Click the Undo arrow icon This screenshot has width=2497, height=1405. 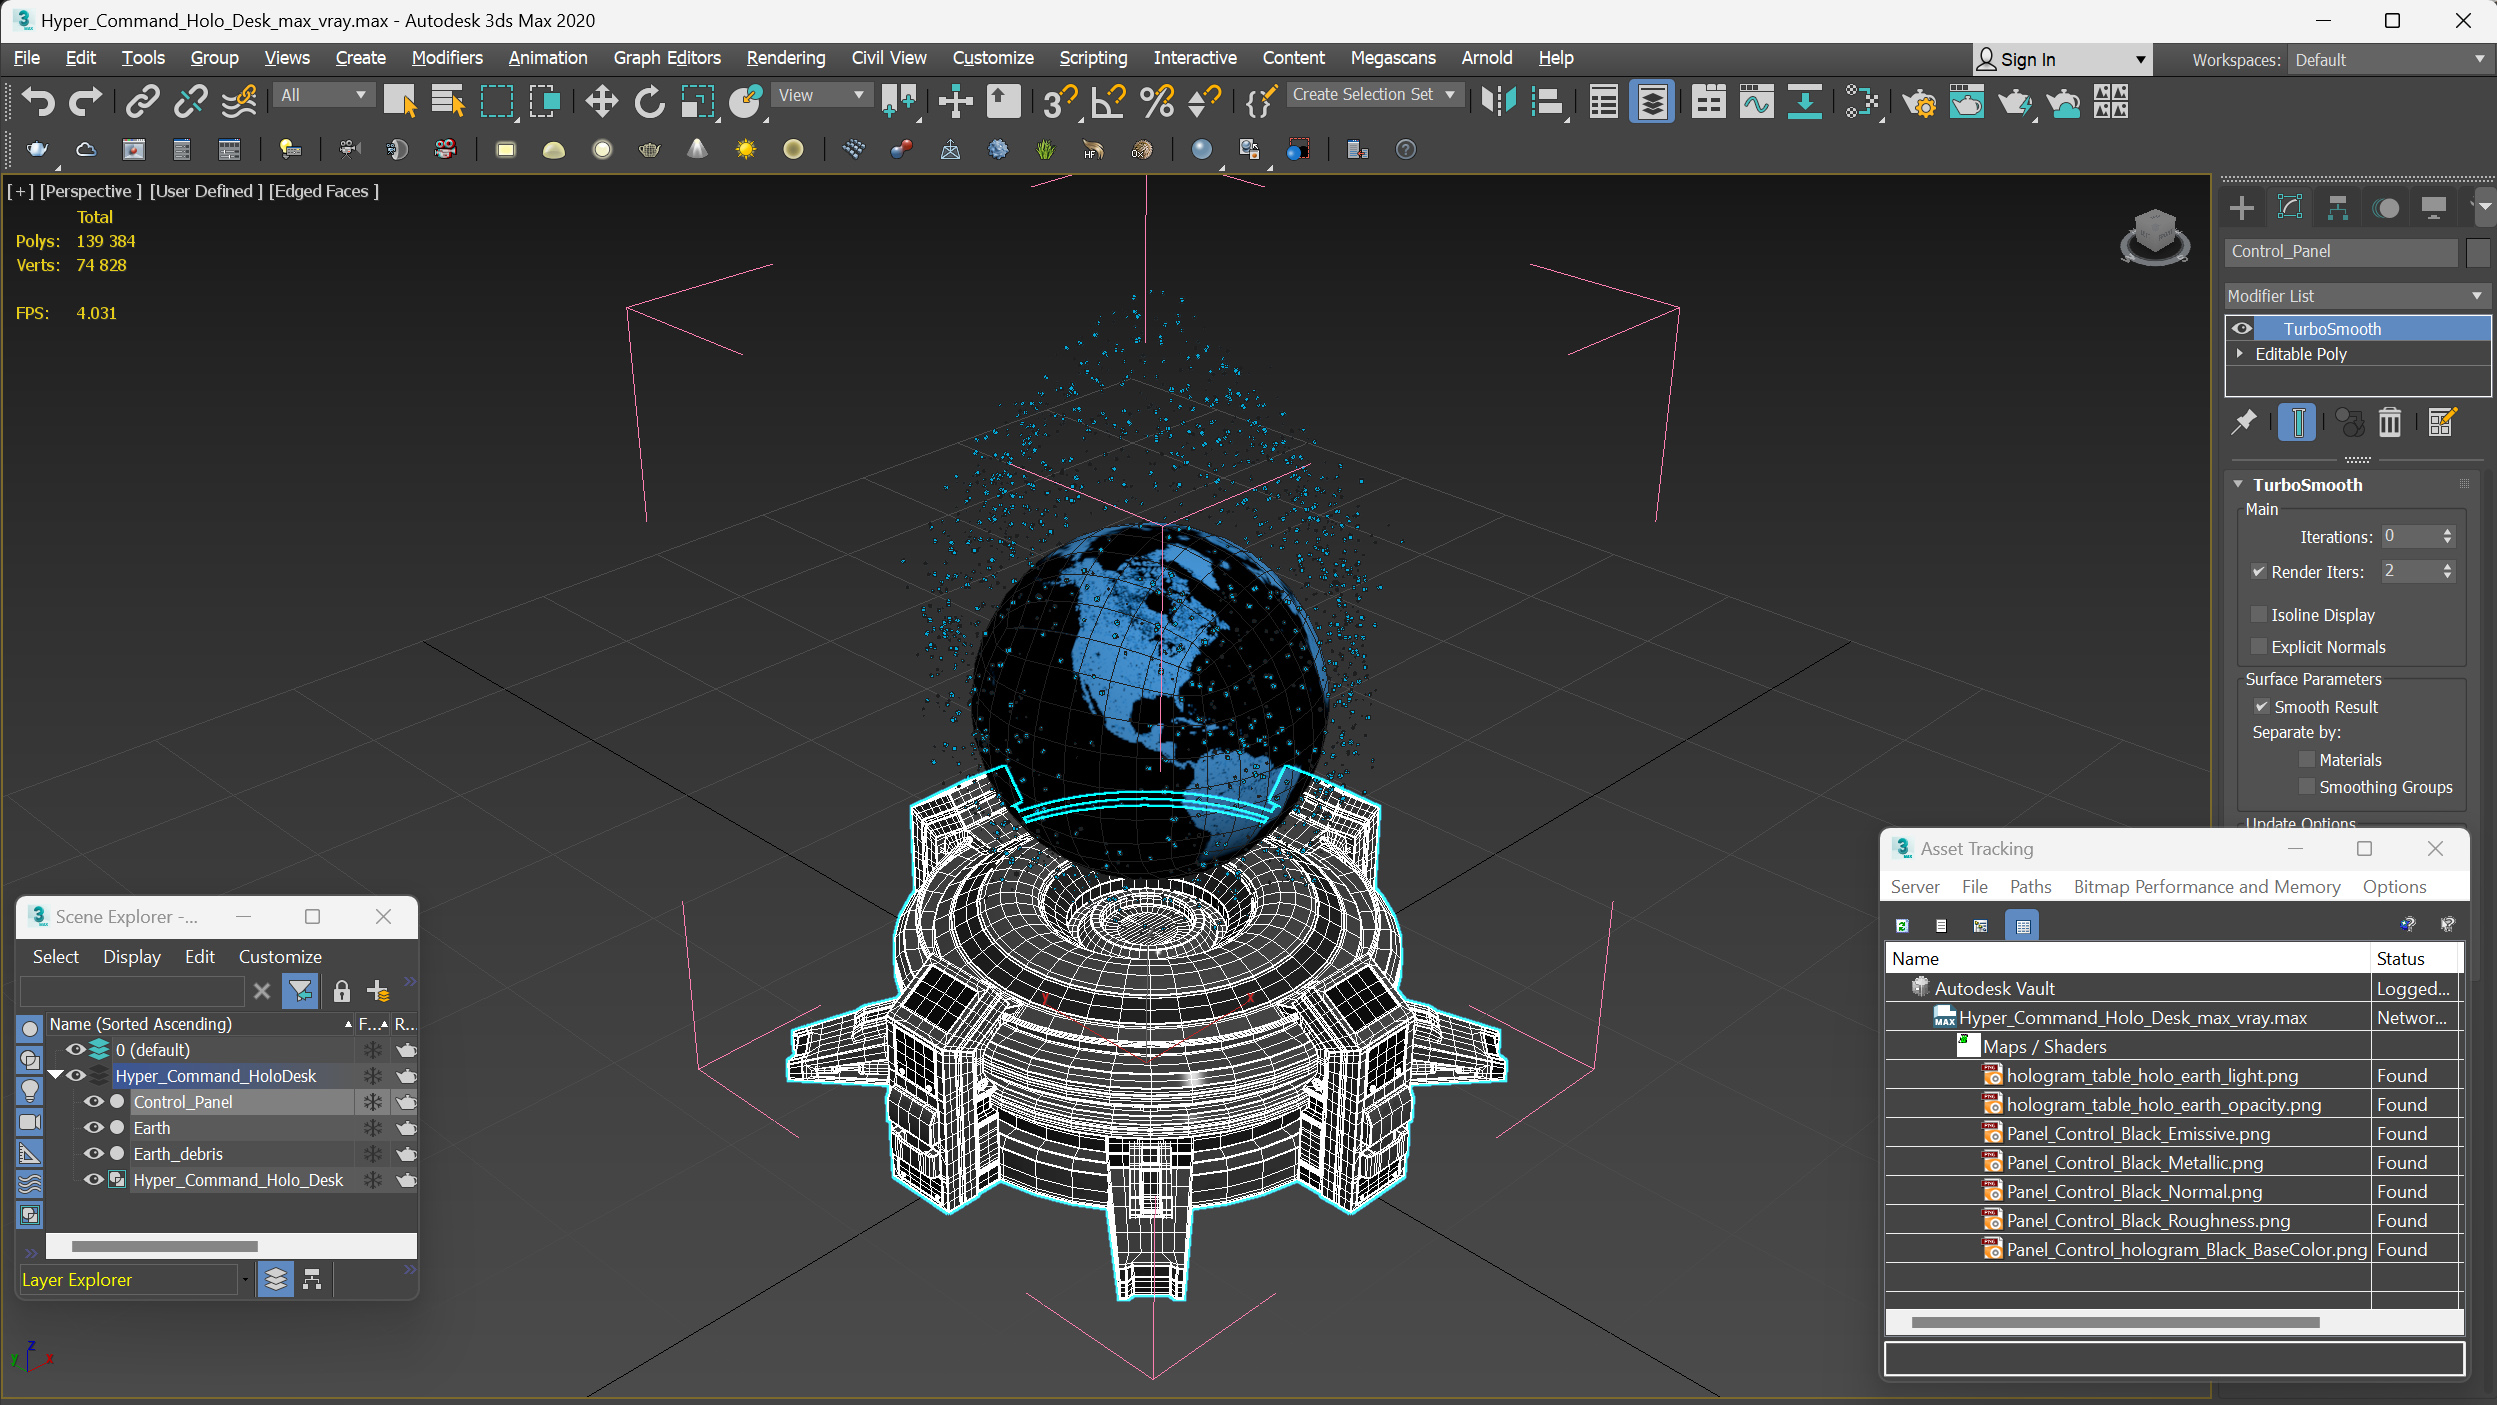point(38,101)
